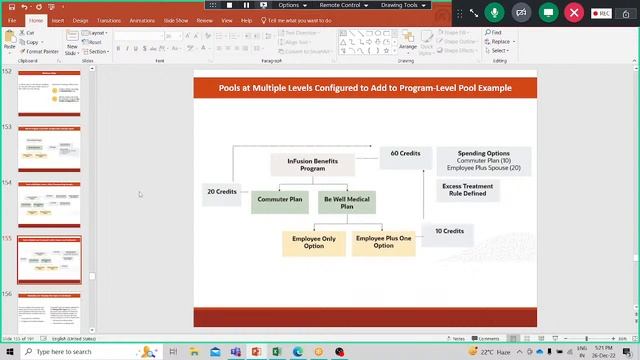640x360 pixels.
Task: Select slide 153 thumbnail
Action: (x=49, y=149)
